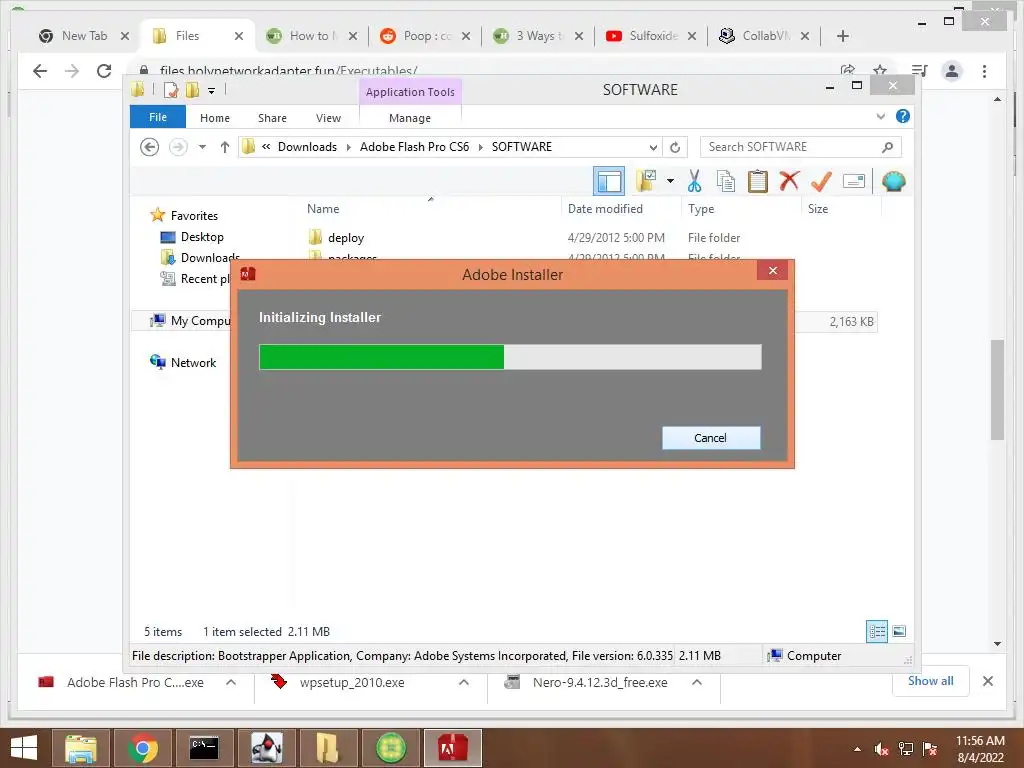Show hidden tray icons arrow
The width and height of the screenshot is (1024, 768).
(857, 749)
